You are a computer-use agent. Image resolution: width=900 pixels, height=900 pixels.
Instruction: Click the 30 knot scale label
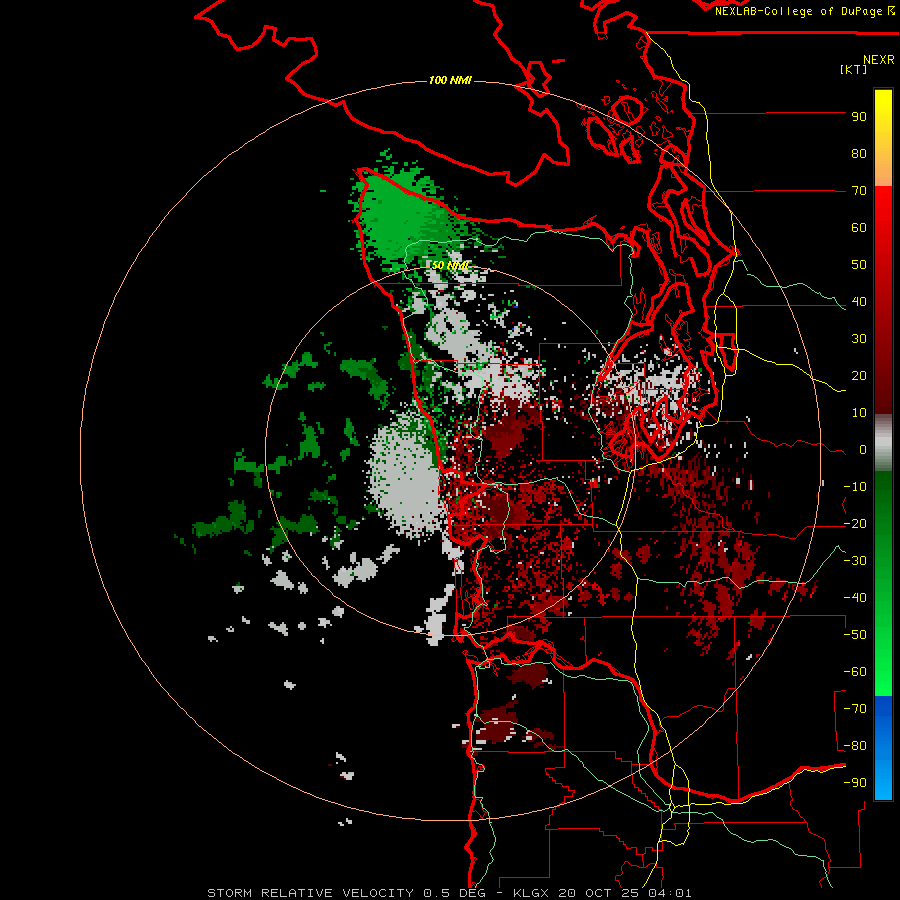(859, 339)
